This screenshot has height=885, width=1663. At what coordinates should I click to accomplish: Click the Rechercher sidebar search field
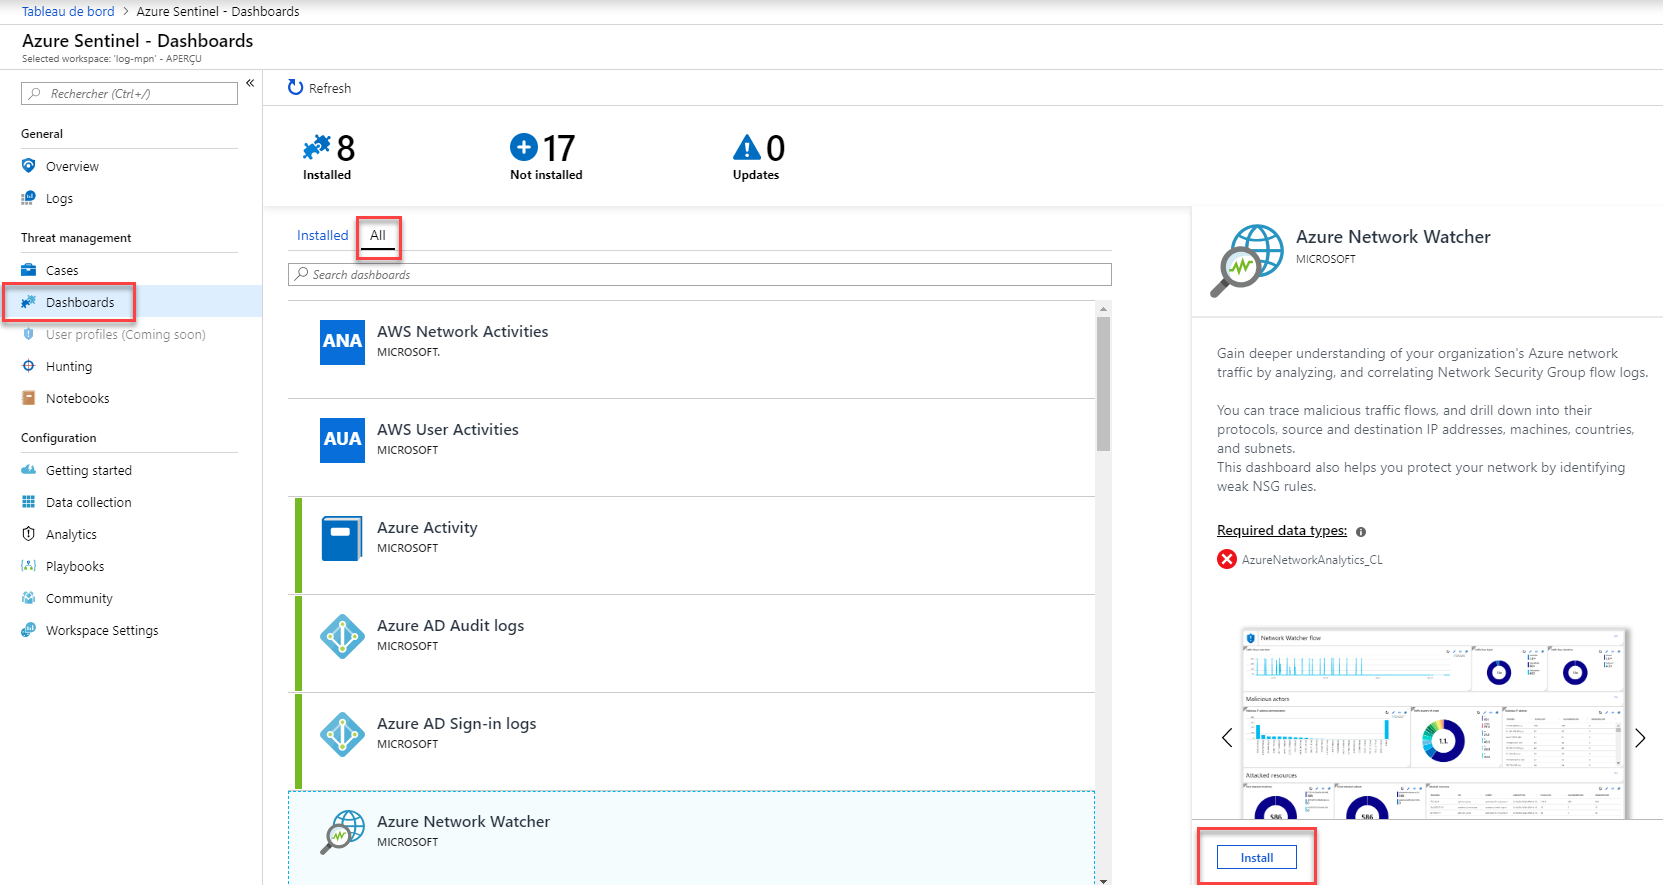coord(129,93)
